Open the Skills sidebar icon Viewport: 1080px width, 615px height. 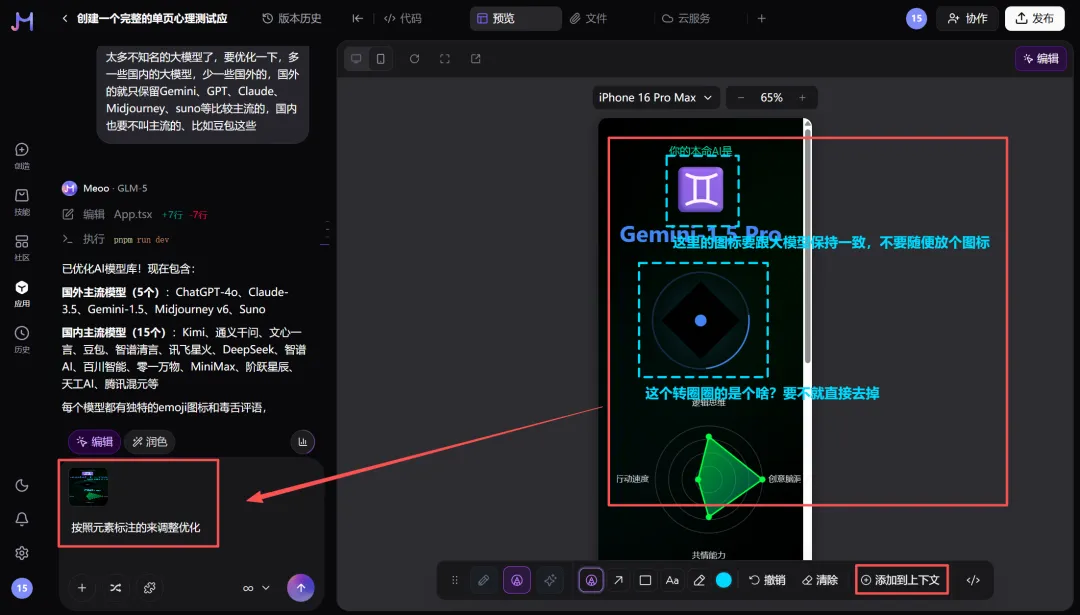coord(22,202)
